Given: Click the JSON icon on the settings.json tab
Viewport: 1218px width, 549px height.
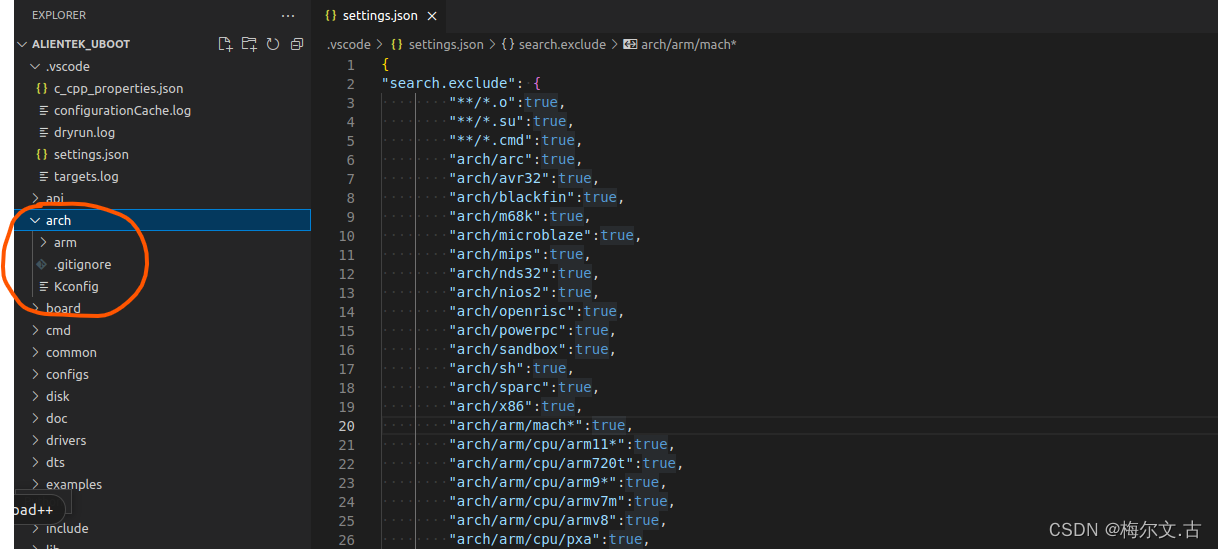Looking at the screenshot, I should (x=331, y=16).
